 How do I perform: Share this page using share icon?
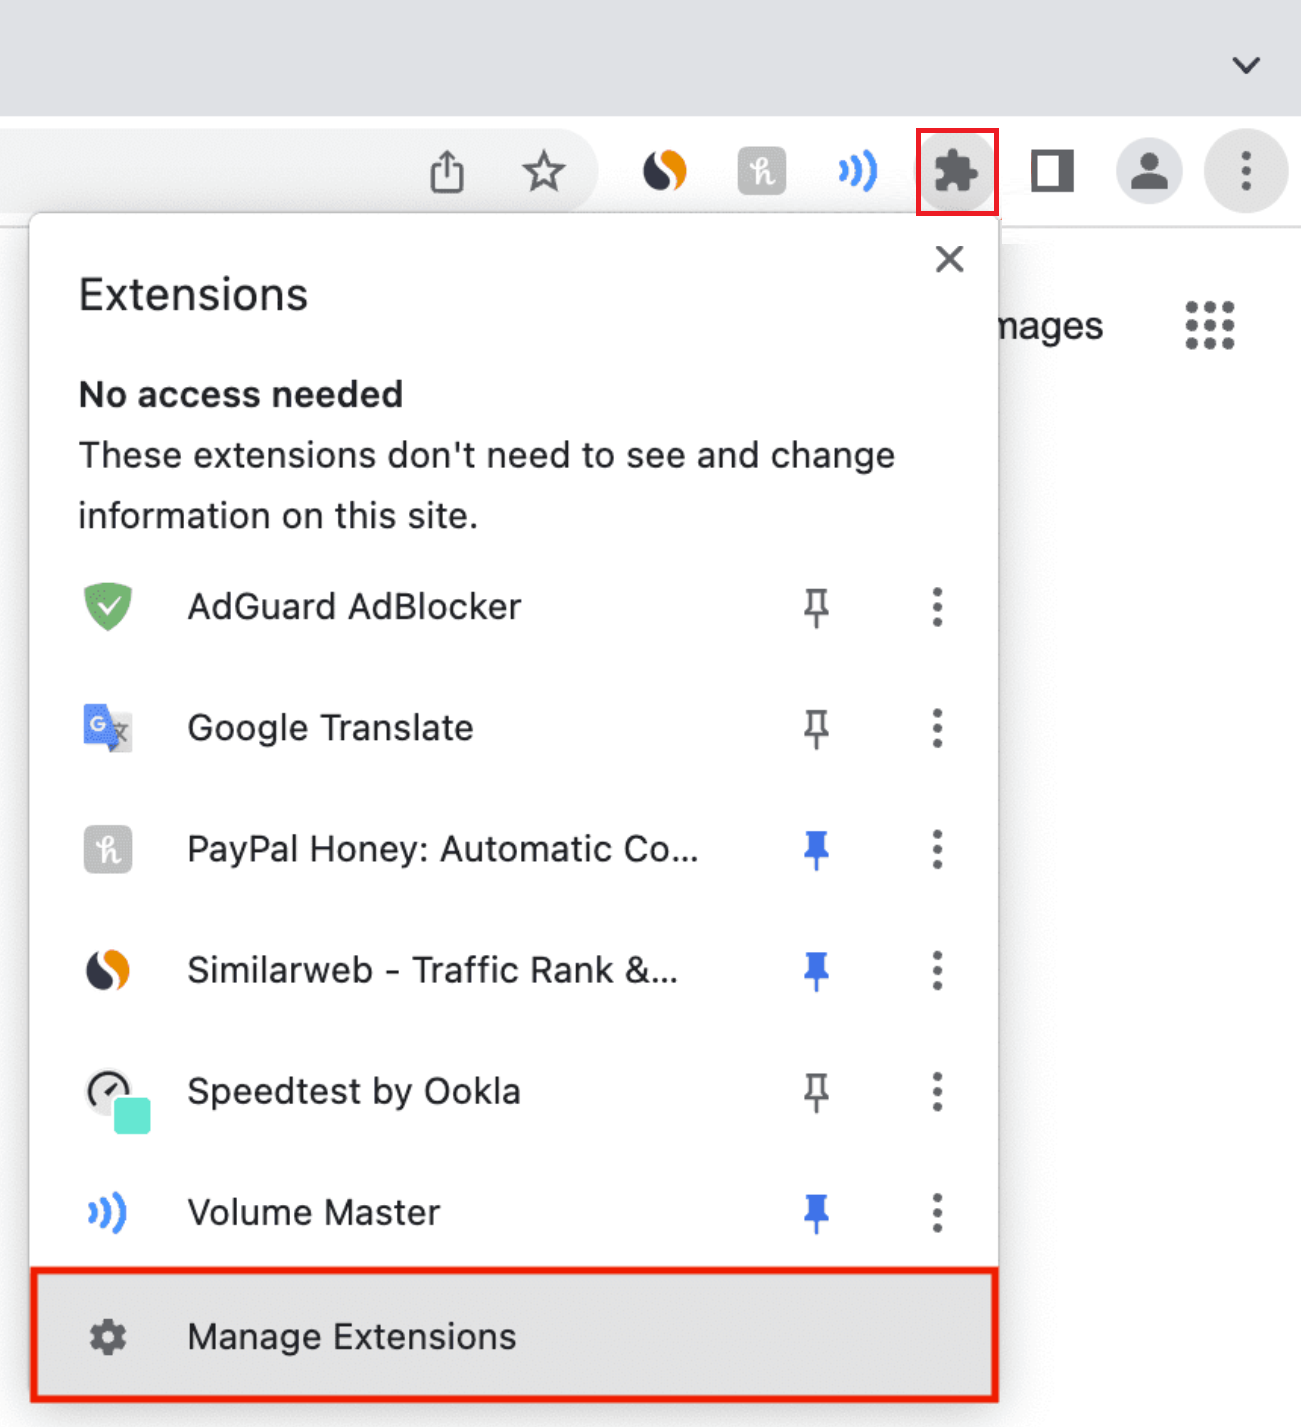(x=447, y=171)
